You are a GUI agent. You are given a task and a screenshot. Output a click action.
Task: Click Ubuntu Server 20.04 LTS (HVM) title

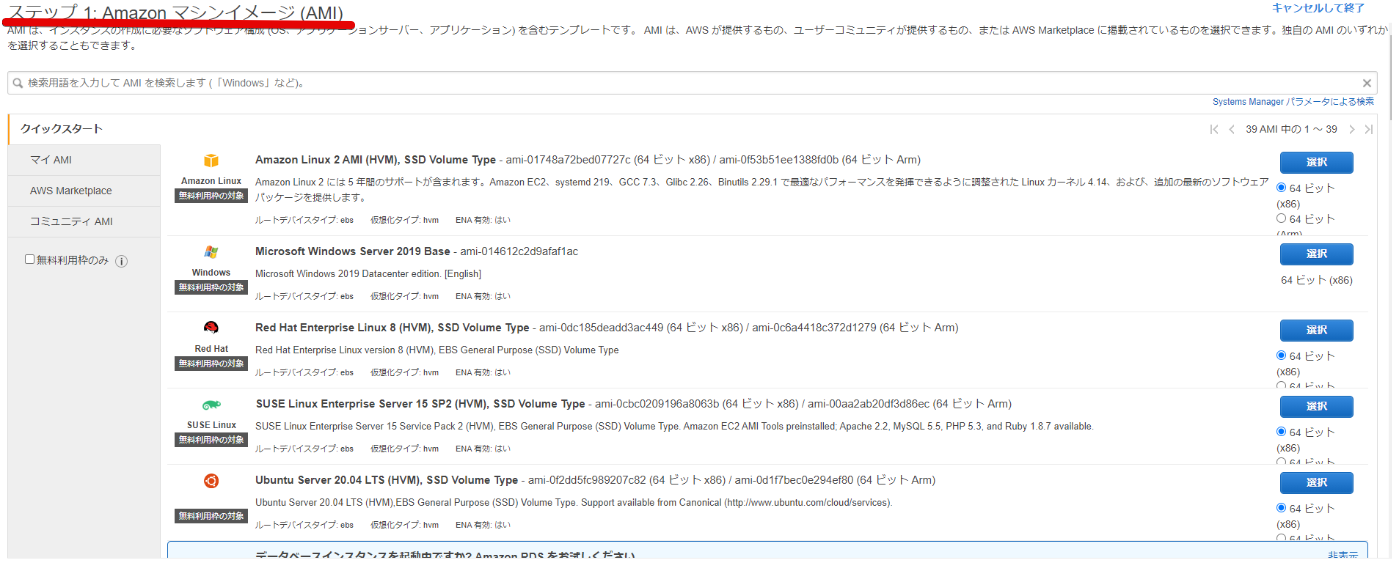click(x=386, y=480)
